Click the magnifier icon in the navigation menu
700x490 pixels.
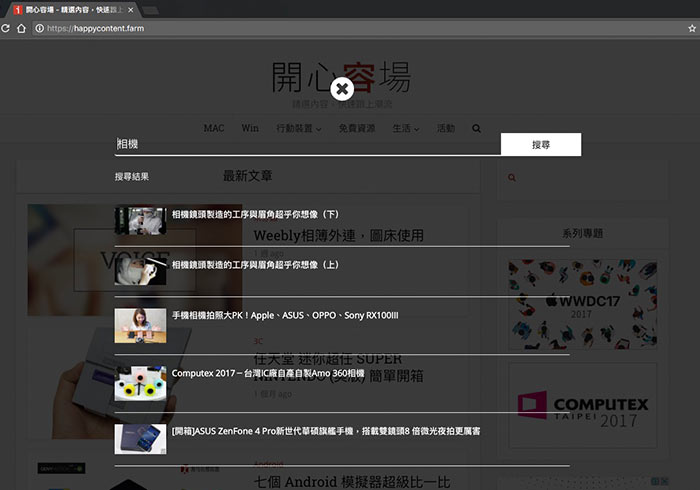click(x=476, y=129)
